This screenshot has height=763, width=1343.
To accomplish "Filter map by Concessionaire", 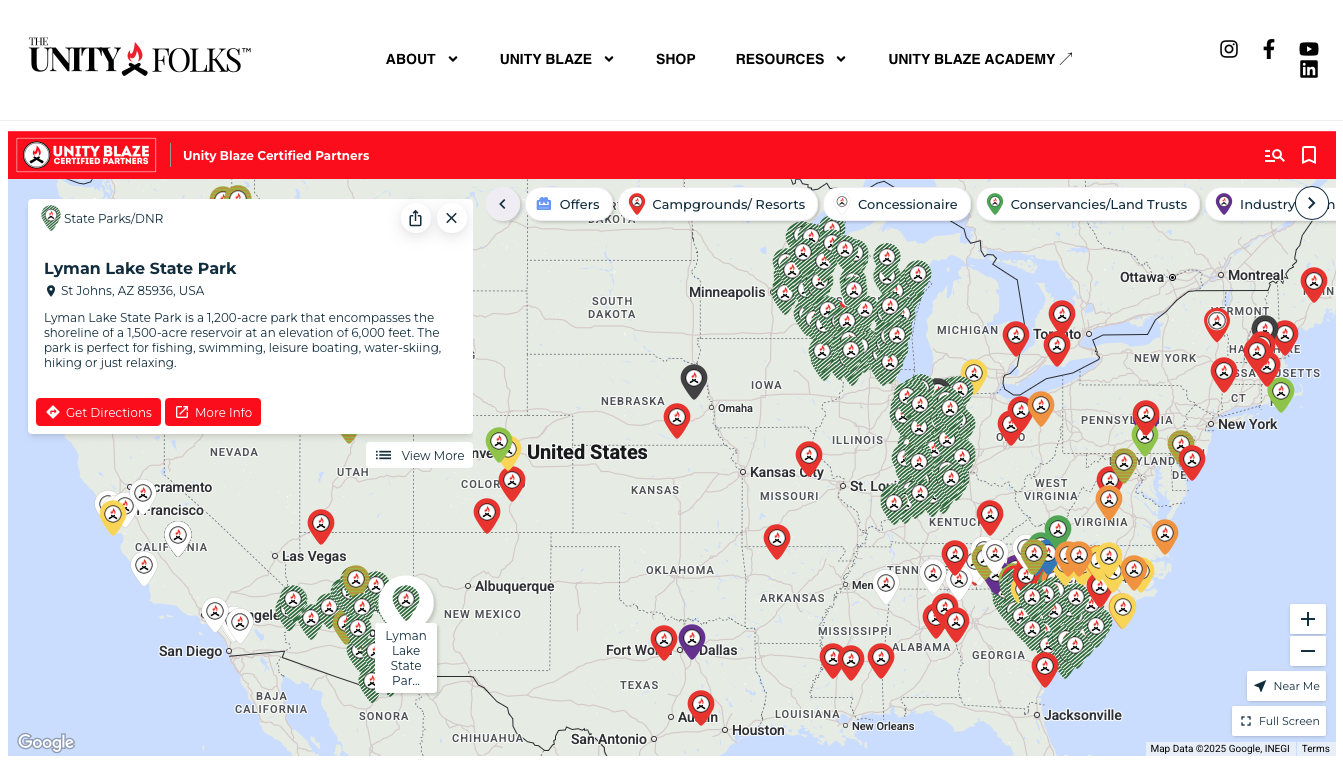I will [x=897, y=204].
